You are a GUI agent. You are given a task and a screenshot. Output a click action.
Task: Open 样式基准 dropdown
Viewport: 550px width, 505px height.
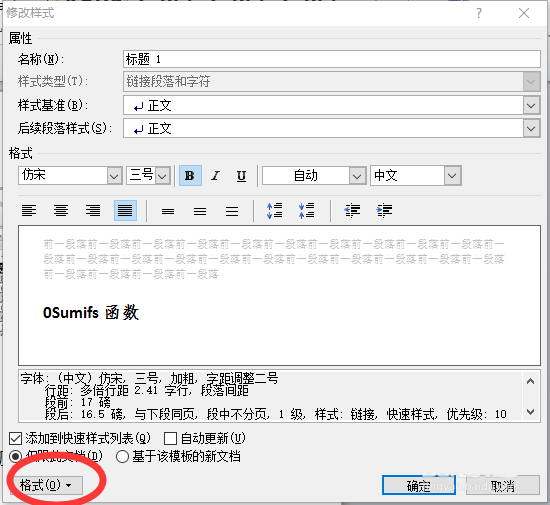pos(531,106)
